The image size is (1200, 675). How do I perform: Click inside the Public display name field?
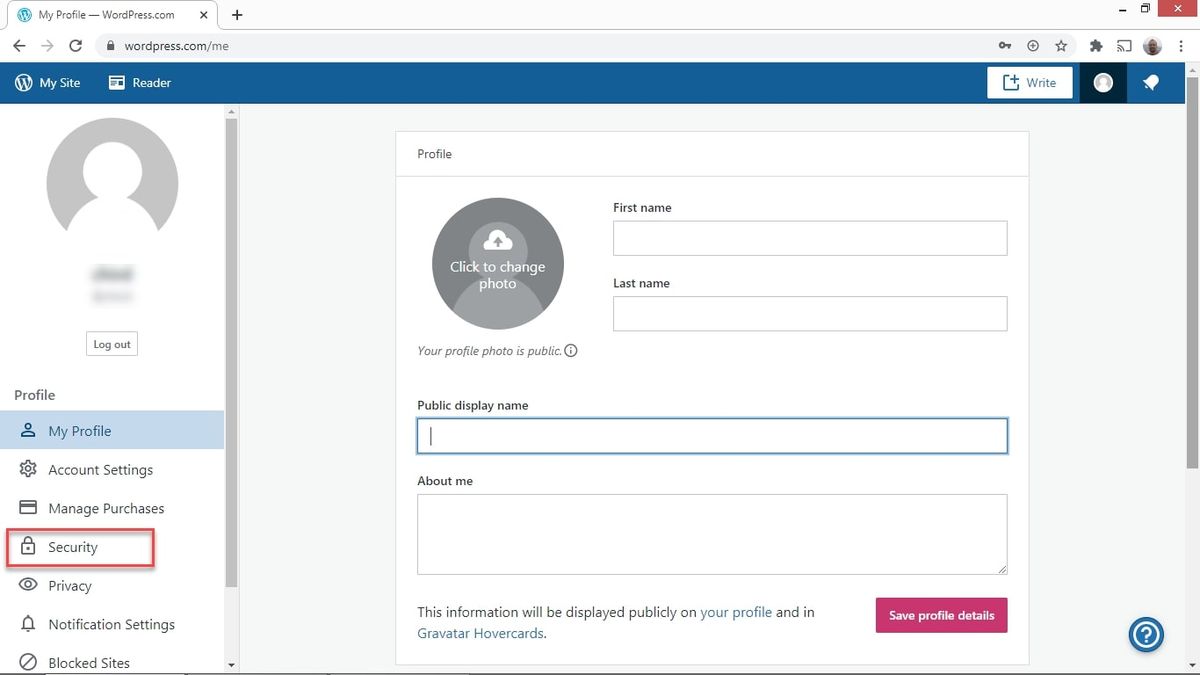click(711, 435)
